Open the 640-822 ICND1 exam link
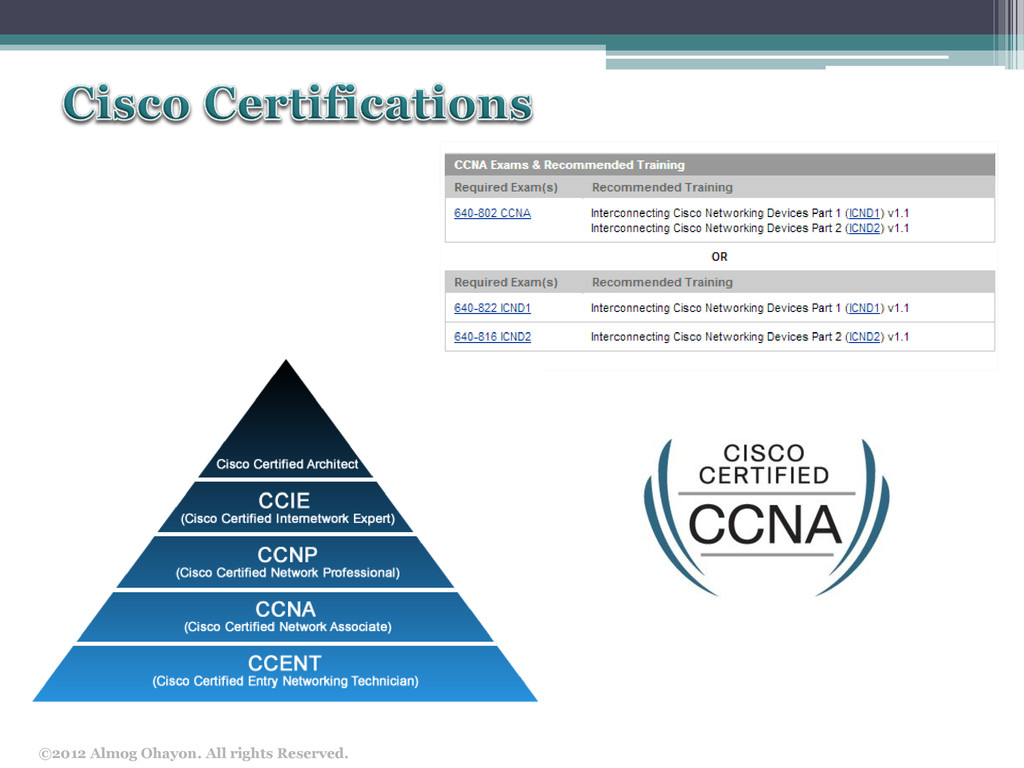The height and width of the screenshot is (768, 1024). tap(492, 308)
